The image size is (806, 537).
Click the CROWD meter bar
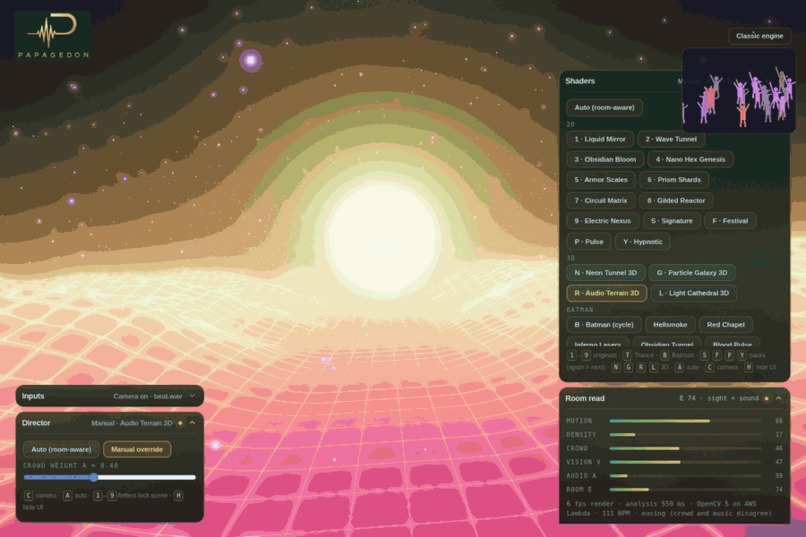(685, 449)
